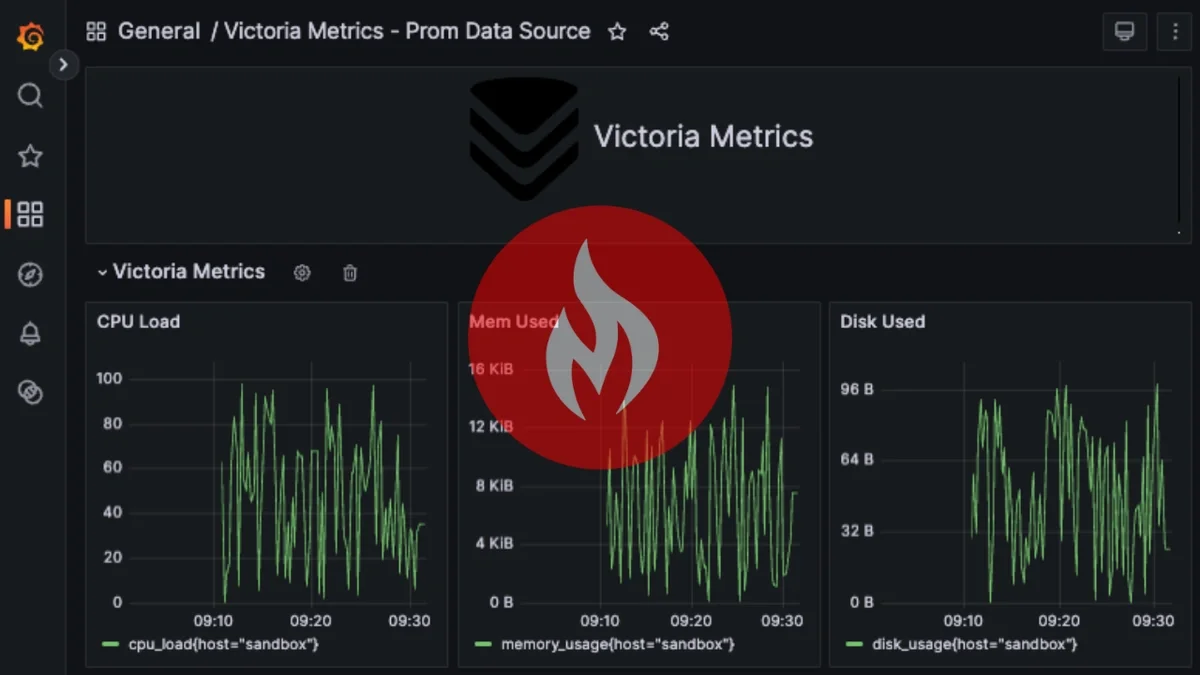Image resolution: width=1200 pixels, height=675 pixels.
Task: Toggle the memory_usage{host="sandbox"} legend series
Action: [x=618, y=644]
